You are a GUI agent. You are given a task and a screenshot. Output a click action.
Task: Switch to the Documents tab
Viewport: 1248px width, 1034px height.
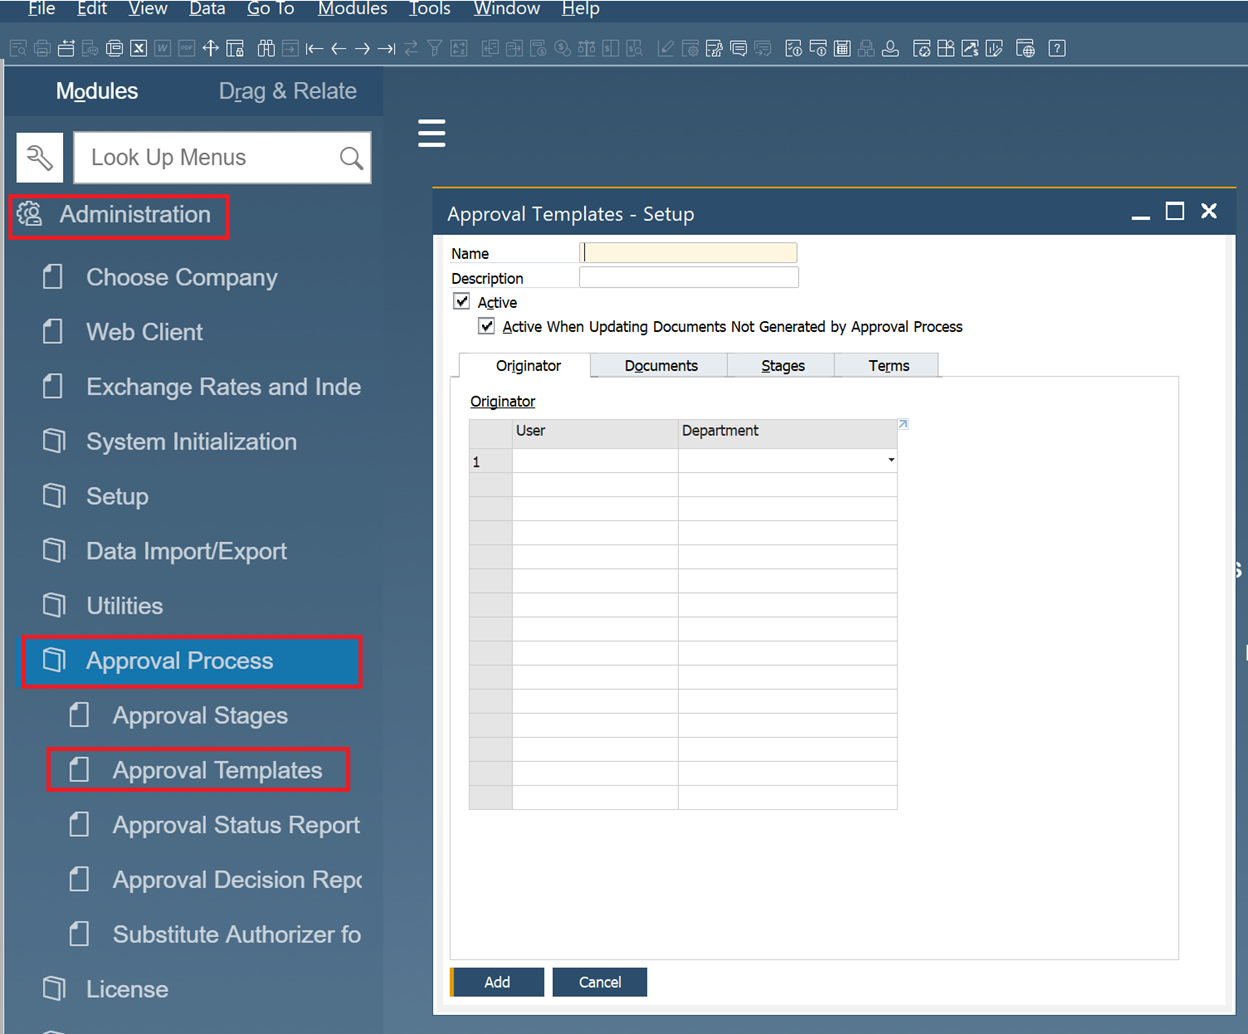coord(658,365)
